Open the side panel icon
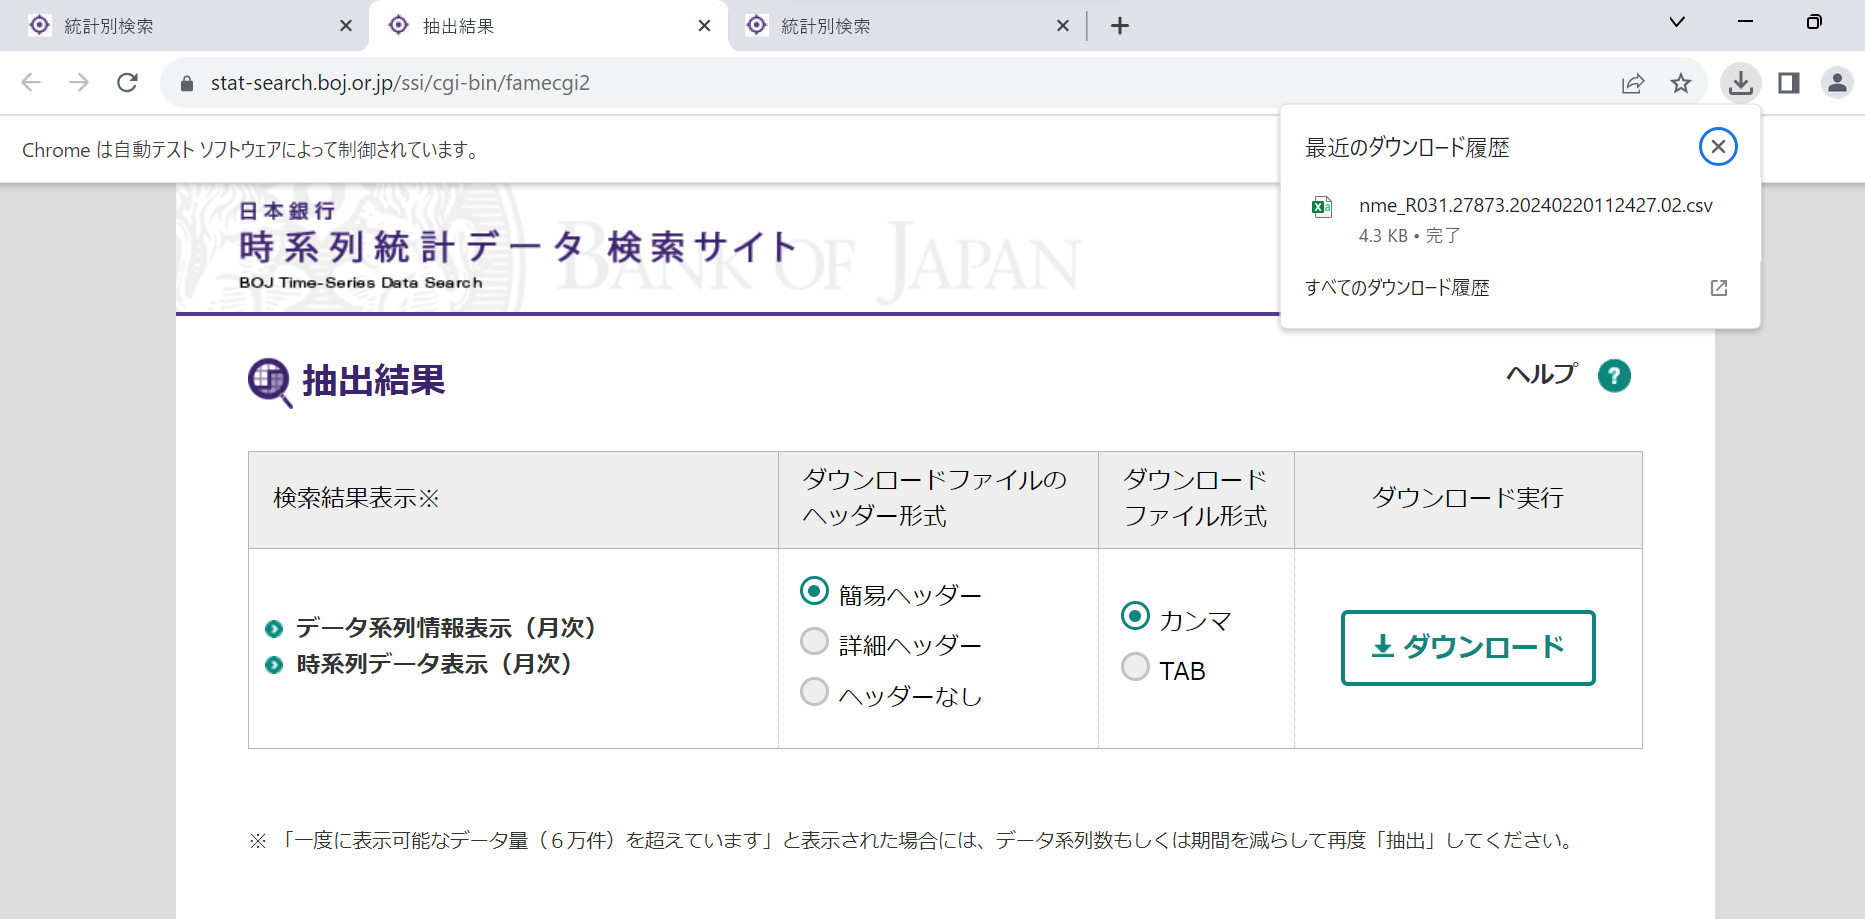The height and width of the screenshot is (919, 1865). pyautogui.click(x=1789, y=83)
